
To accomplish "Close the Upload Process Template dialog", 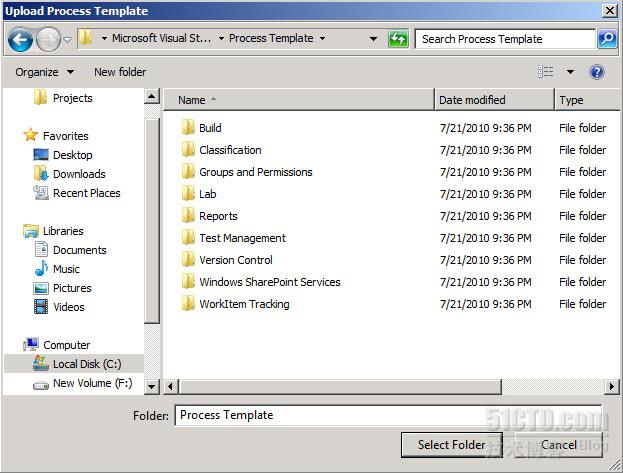I will tap(610, 10).
